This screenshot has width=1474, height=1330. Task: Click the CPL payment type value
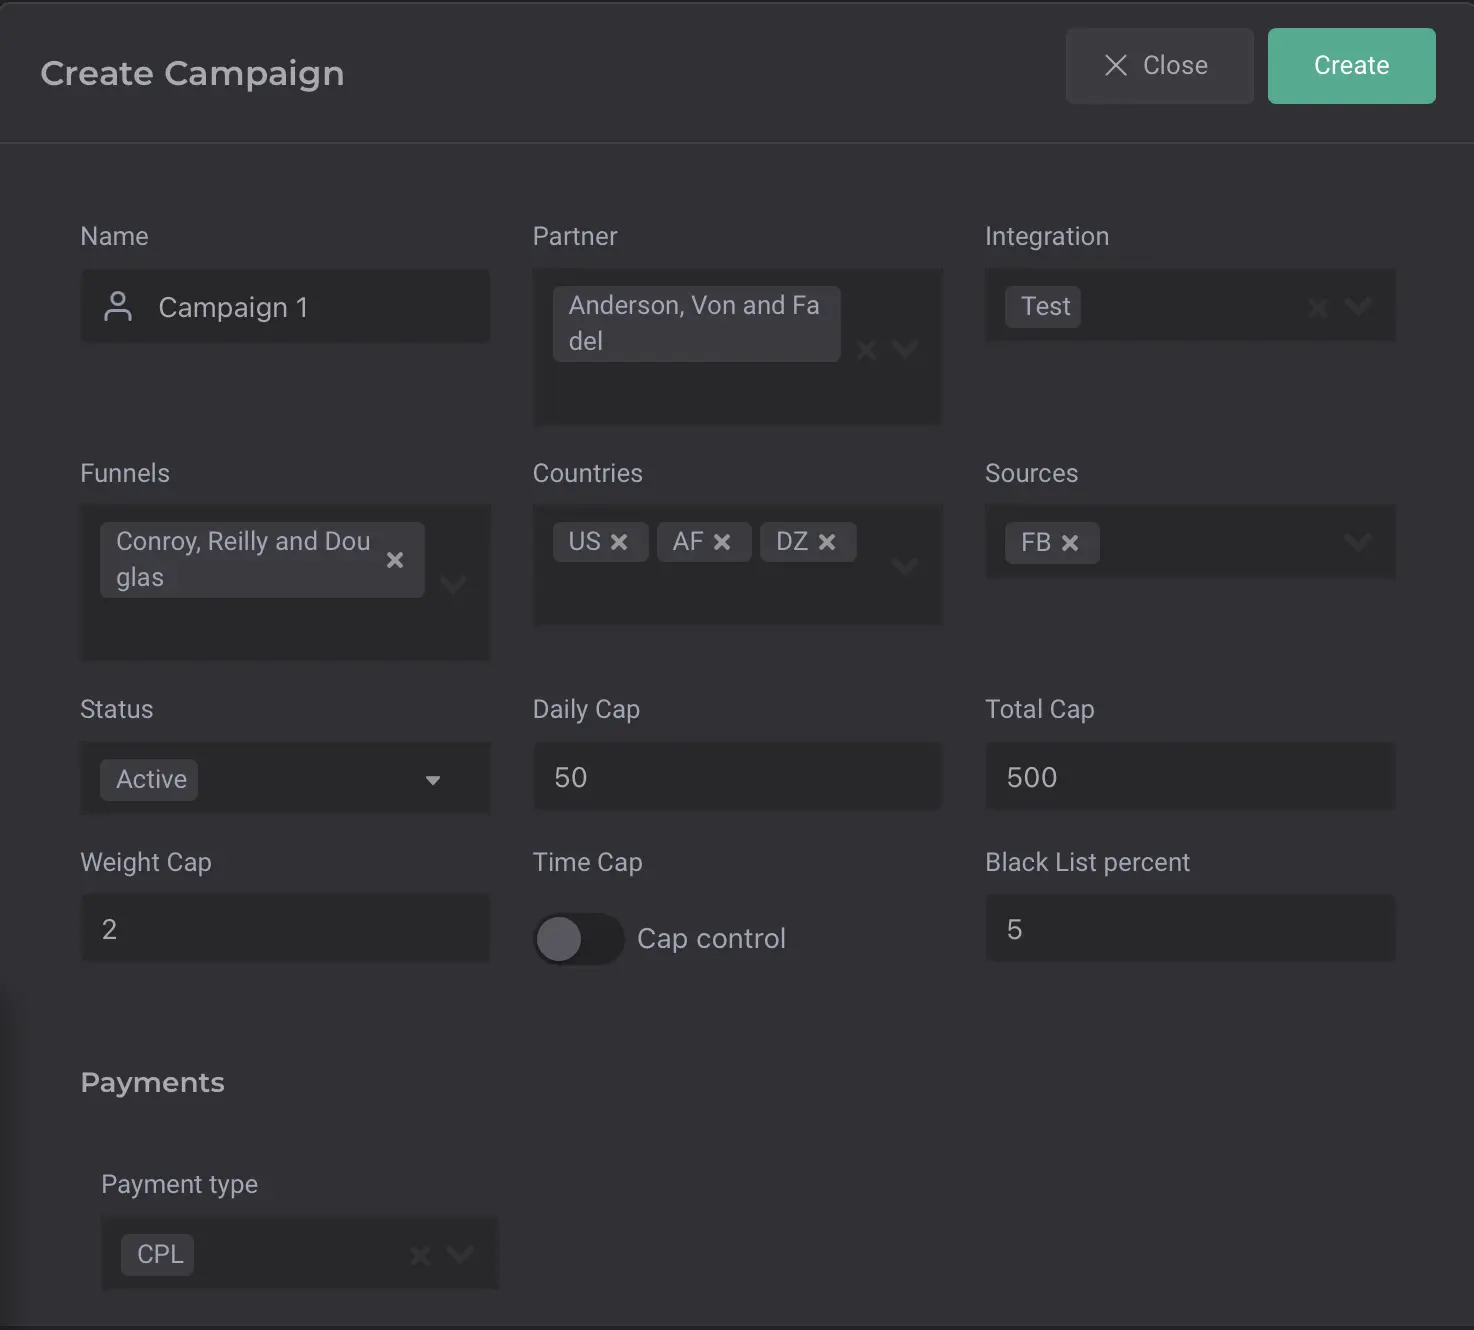click(158, 1254)
